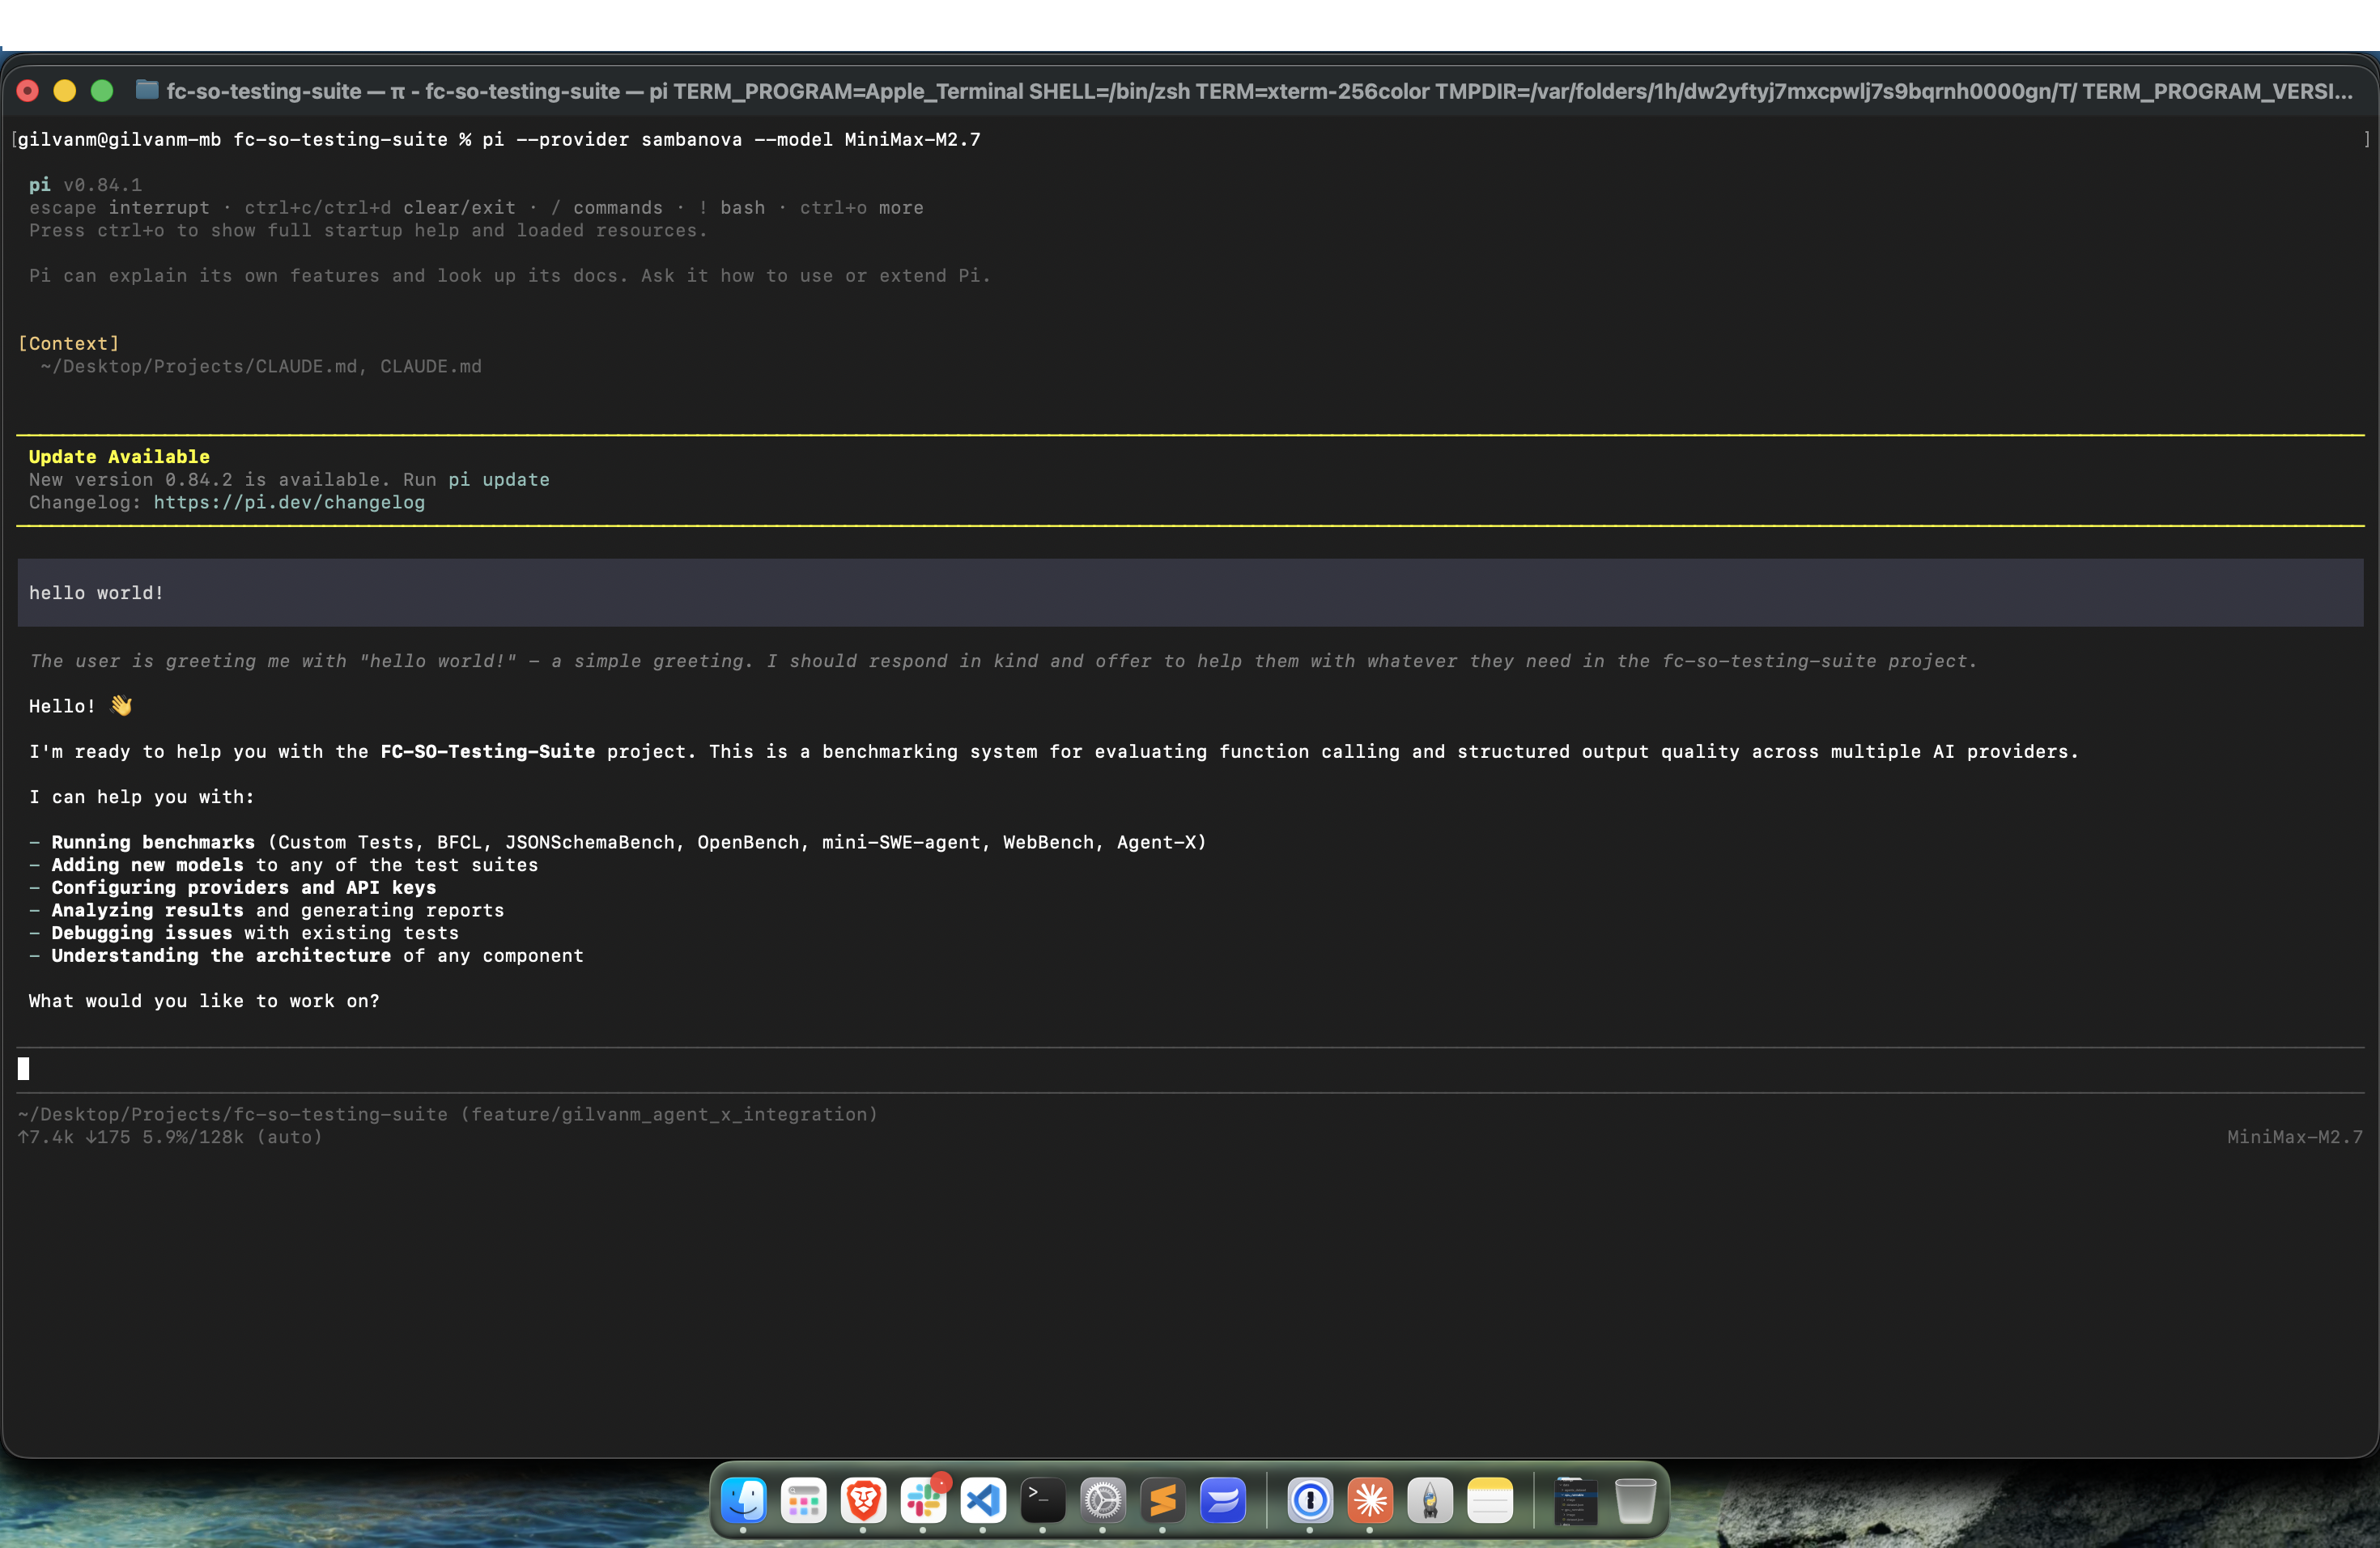The width and height of the screenshot is (2380, 1548).
Task: Click the 'pi update' command text
Action: point(499,479)
